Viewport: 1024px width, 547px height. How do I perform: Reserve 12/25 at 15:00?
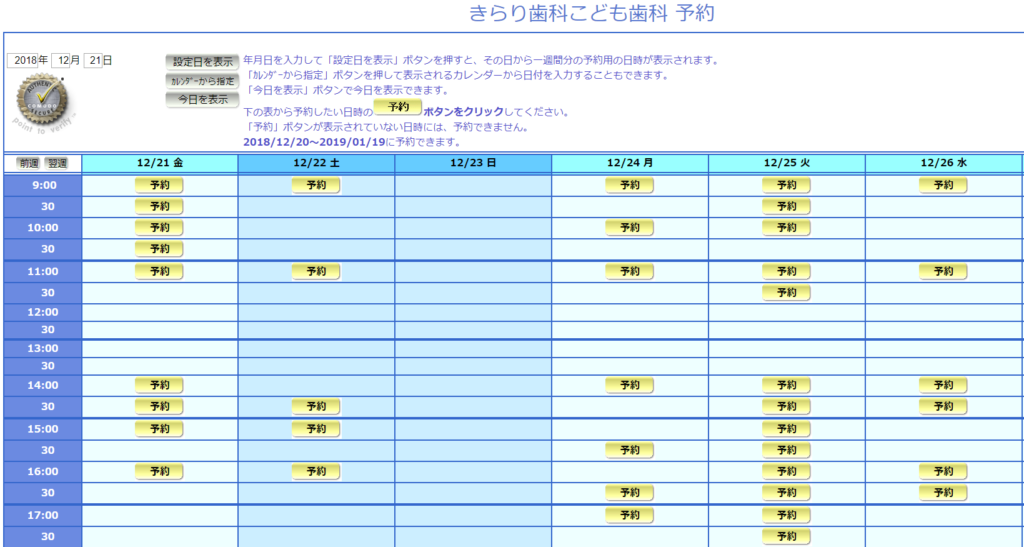coord(786,430)
